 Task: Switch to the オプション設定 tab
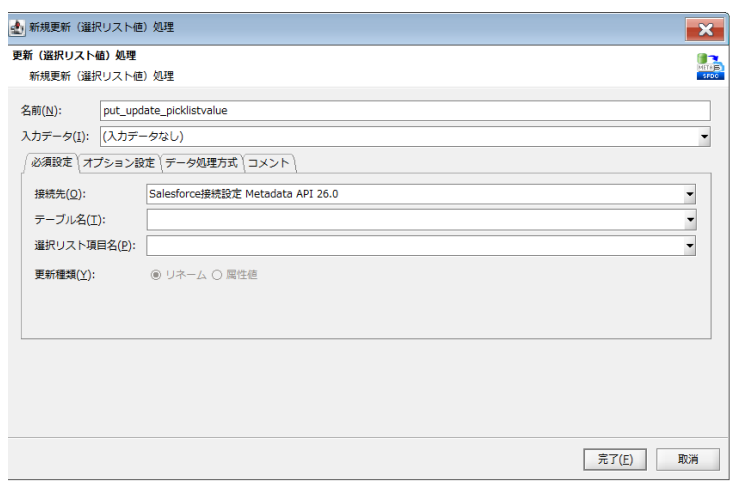click(x=119, y=162)
